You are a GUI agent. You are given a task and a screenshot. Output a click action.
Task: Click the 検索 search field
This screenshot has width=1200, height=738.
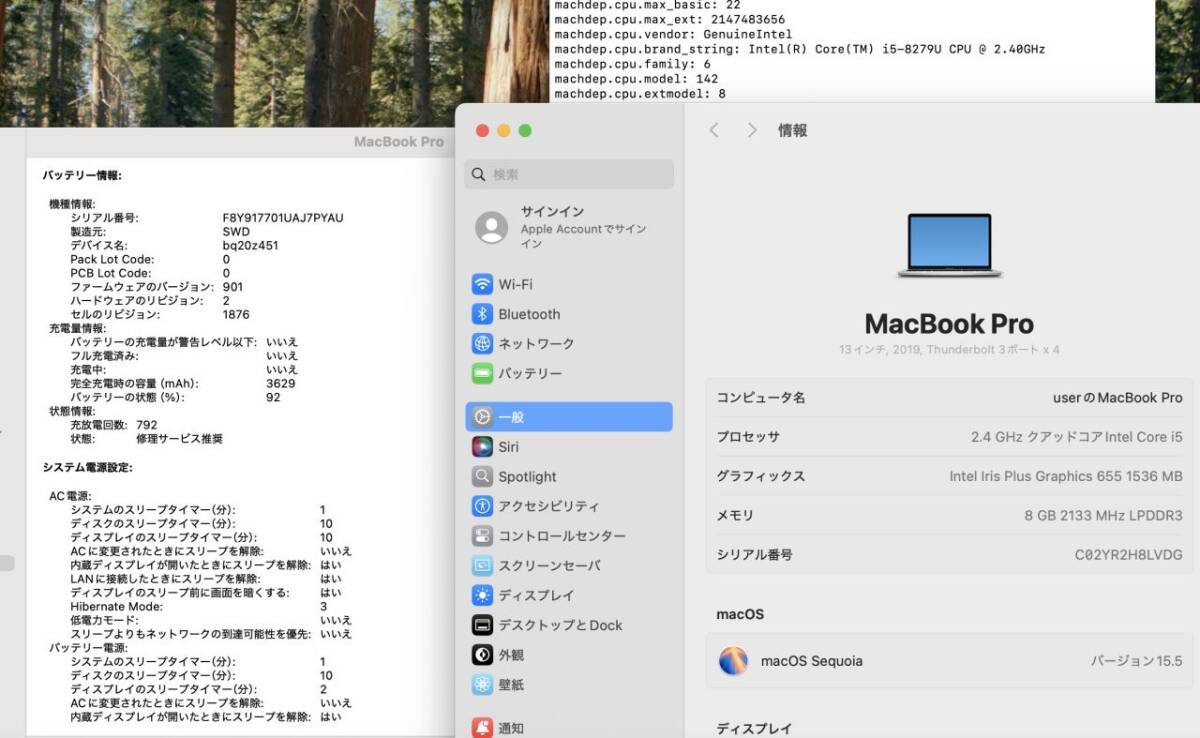click(x=568, y=174)
